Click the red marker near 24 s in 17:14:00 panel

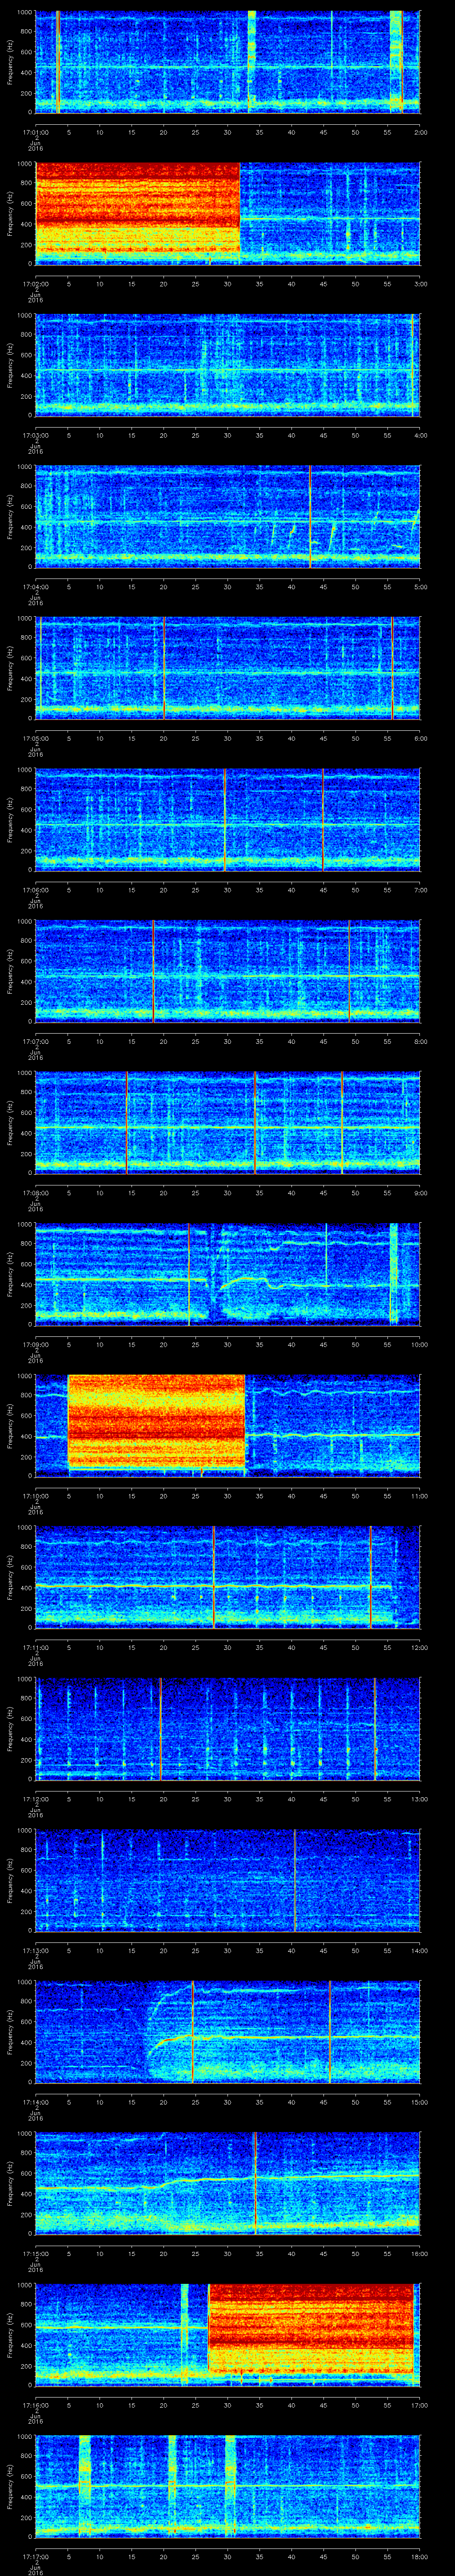coord(192,2033)
